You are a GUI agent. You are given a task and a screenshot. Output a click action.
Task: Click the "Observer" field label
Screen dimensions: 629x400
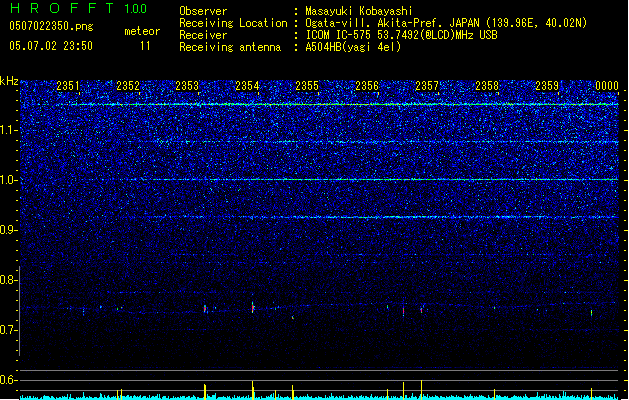click(203, 11)
